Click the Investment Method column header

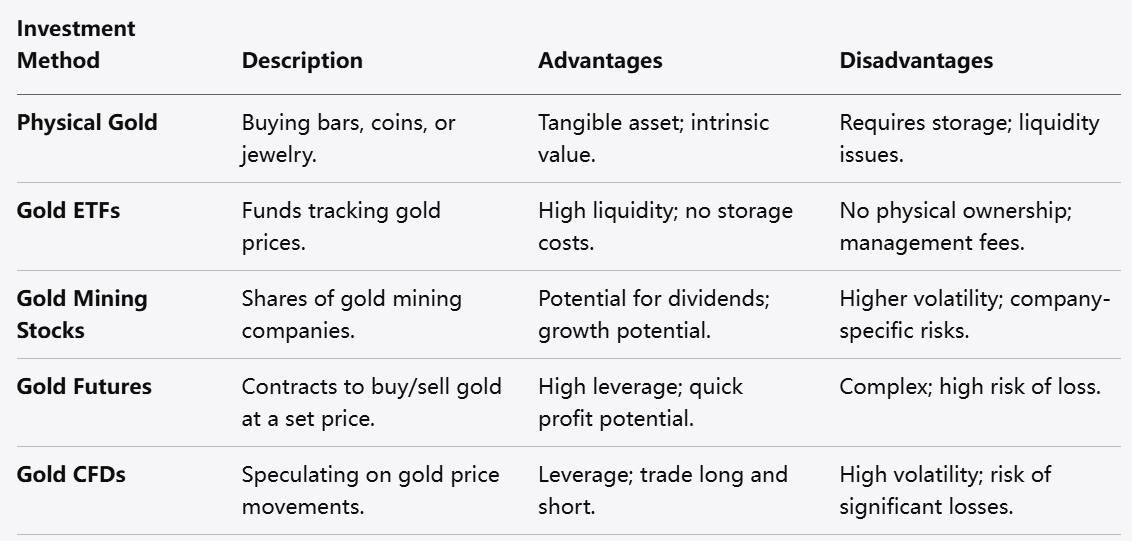coord(76,45)
